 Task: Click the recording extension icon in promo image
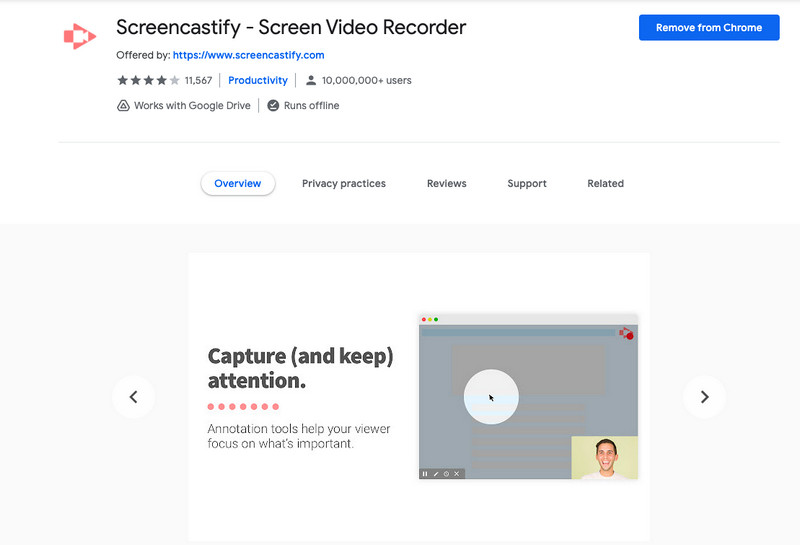point(627,334)
